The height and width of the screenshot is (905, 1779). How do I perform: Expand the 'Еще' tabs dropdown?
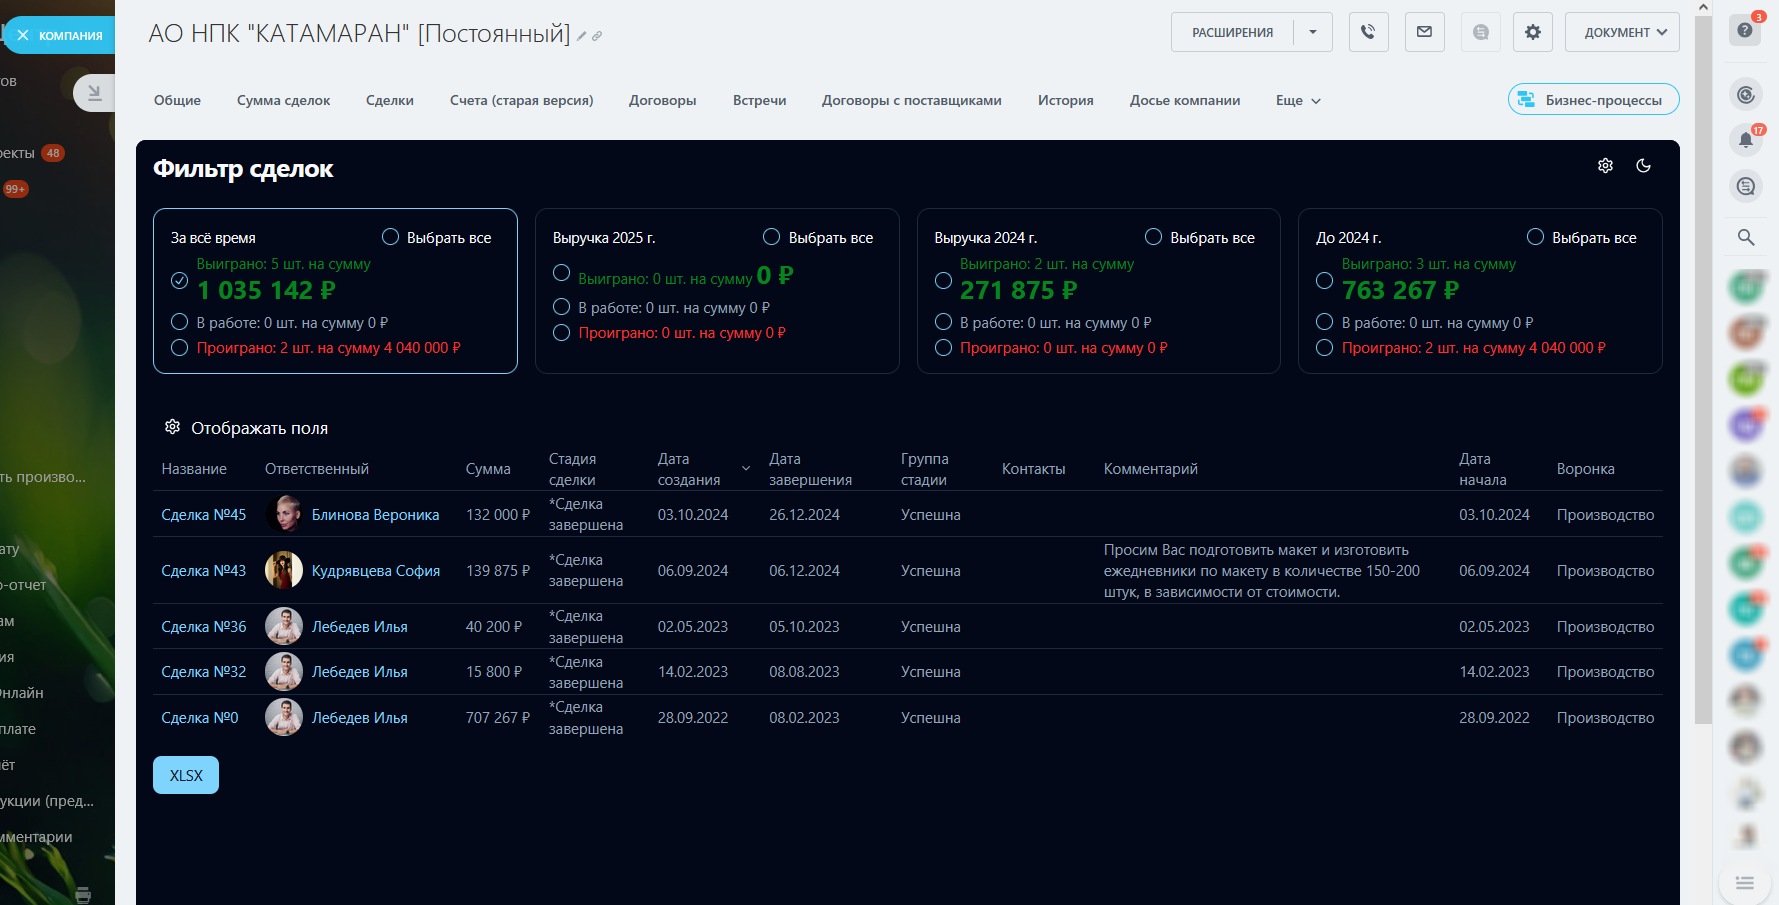(1298, 101)
